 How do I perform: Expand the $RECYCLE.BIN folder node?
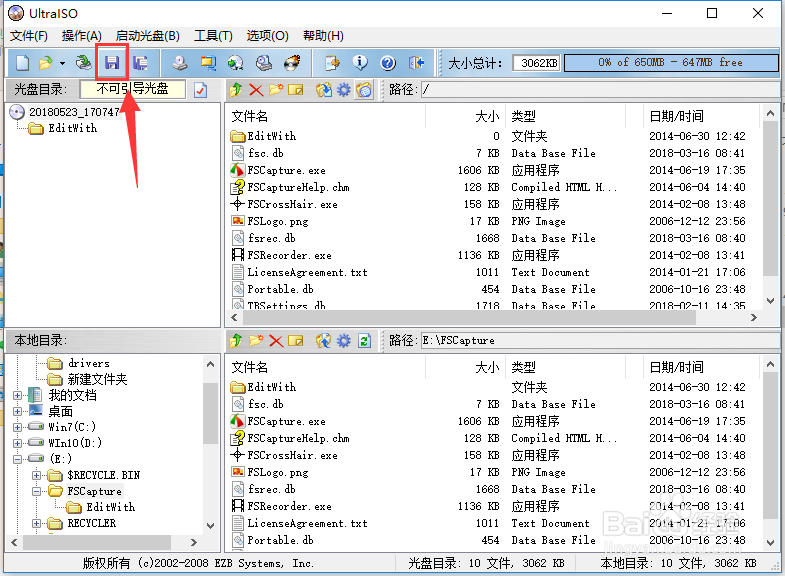[36, 475]
